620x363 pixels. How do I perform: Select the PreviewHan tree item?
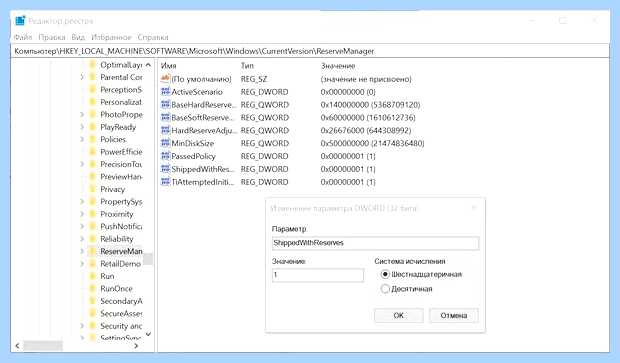[121, 177]
